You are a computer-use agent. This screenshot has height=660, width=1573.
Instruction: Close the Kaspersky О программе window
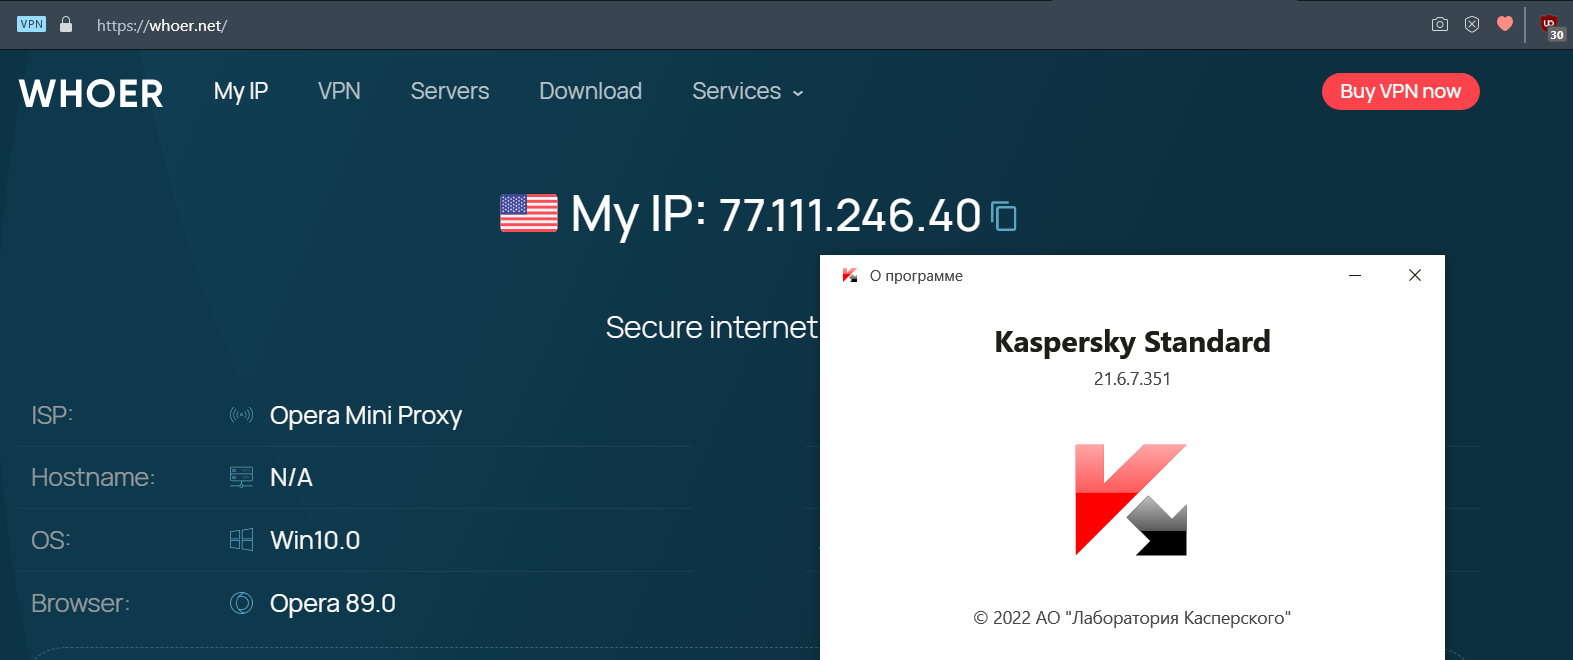coord(1415,275)
